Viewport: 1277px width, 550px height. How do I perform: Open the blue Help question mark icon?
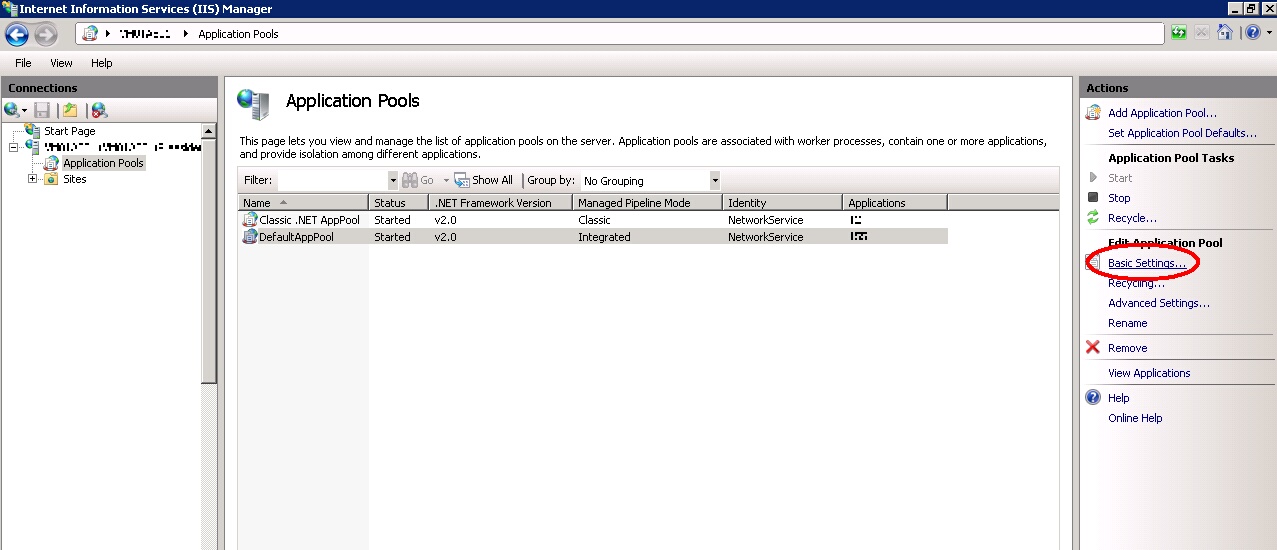(x=1251, y=33)
